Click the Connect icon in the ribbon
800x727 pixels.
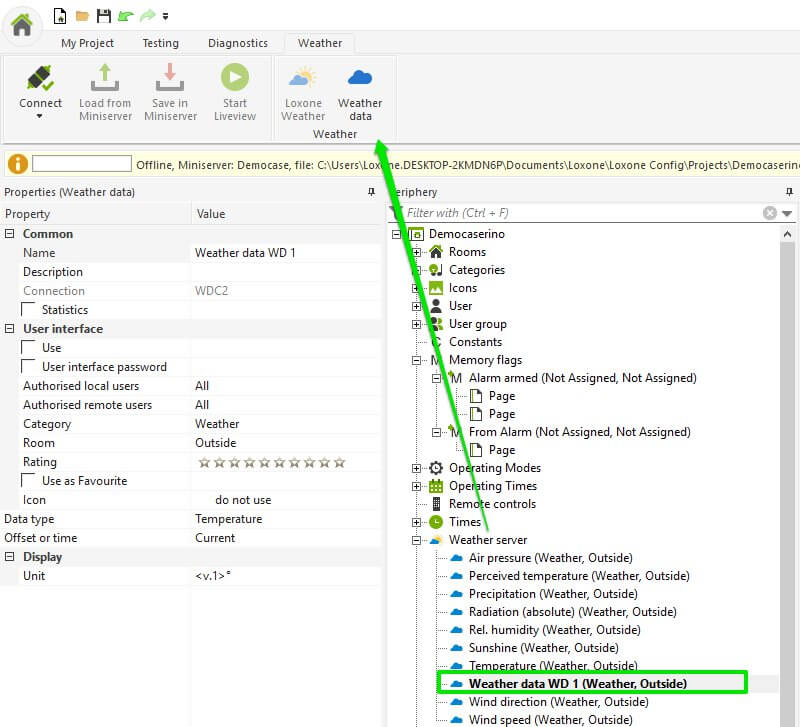[40, 79]
